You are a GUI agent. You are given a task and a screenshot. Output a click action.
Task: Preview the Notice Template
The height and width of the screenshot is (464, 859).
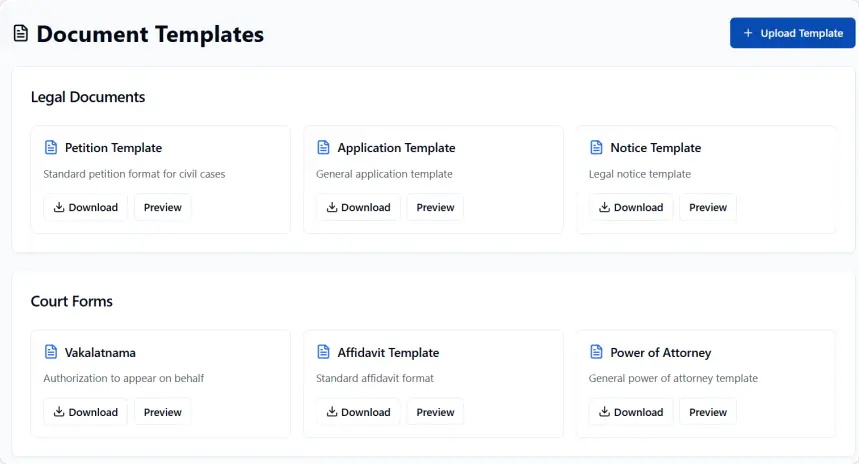click(x=708, y=208)
